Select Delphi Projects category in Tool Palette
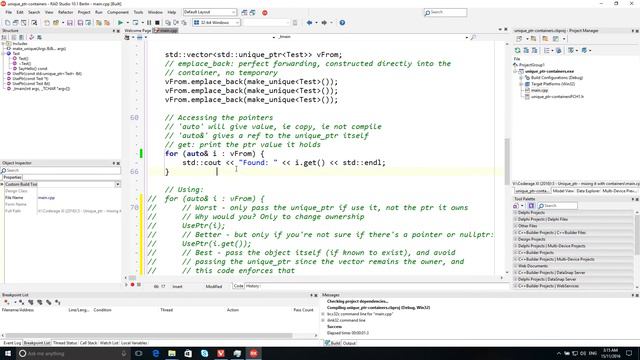The height and width of the screenshot is (360, 640). point(573,213)
